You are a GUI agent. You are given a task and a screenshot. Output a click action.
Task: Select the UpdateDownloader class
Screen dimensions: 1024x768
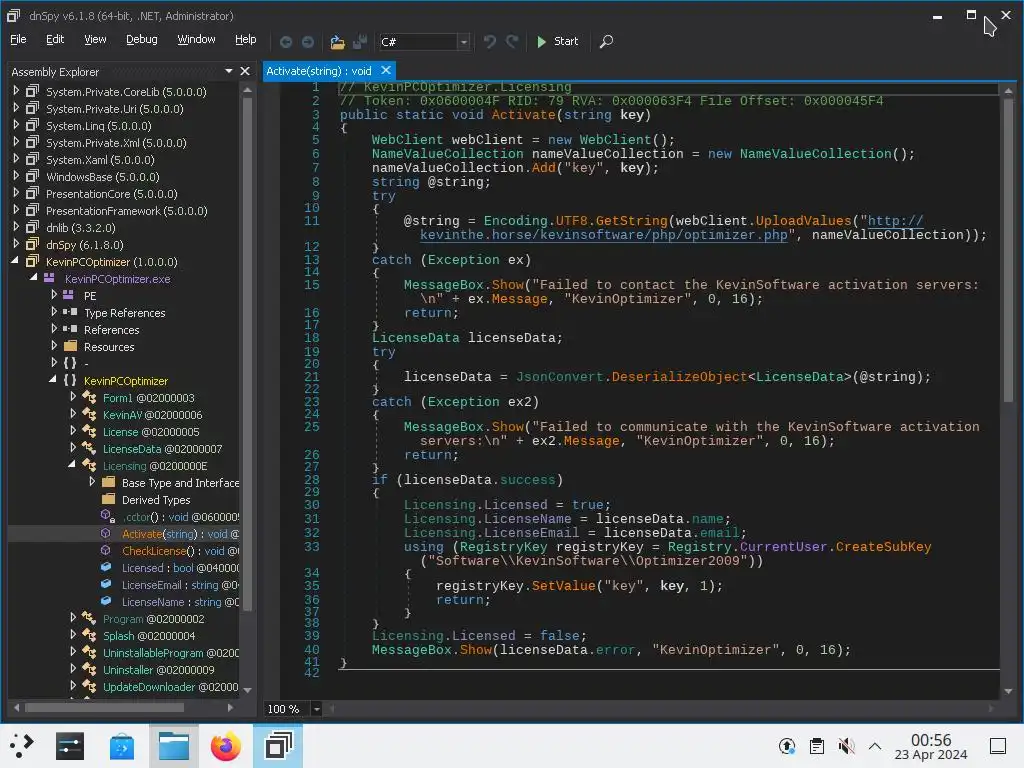(x=170, y=686)
